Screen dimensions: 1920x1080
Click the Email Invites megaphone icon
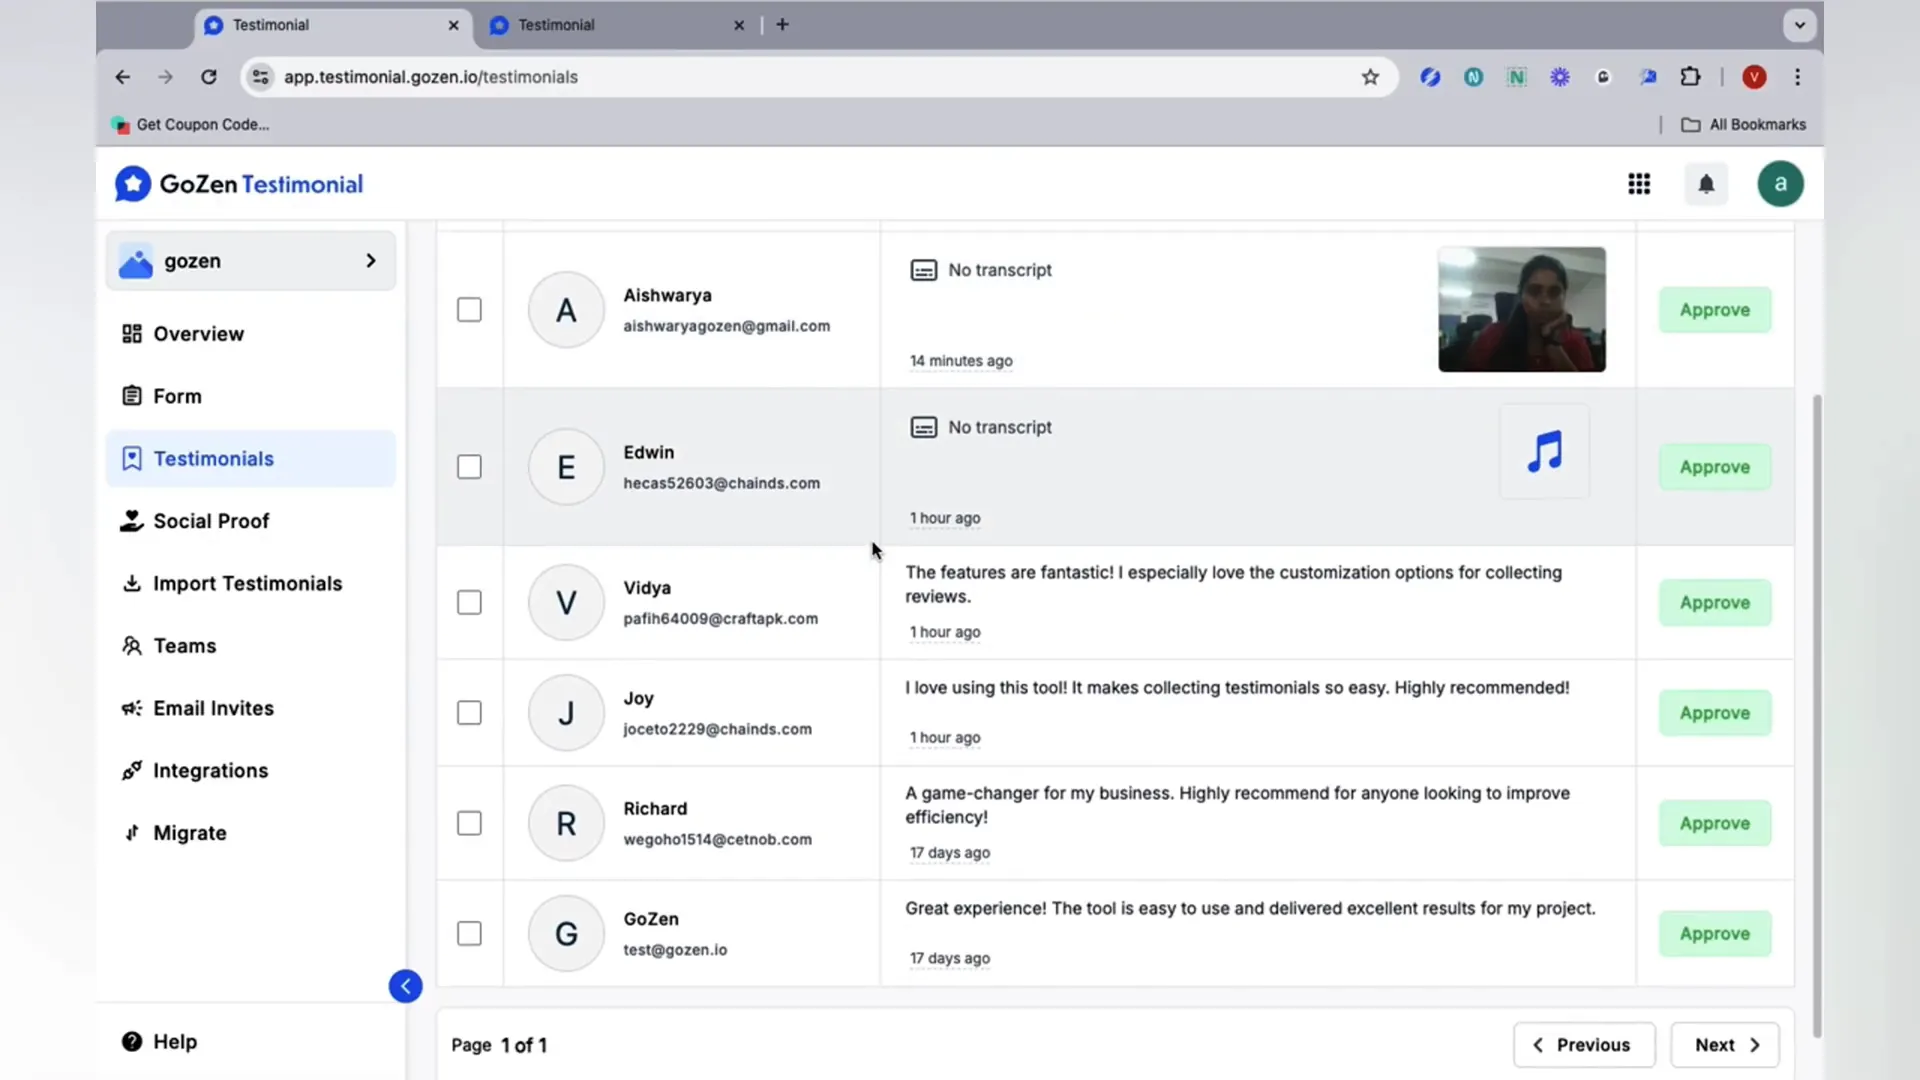(x=132, y=708)
